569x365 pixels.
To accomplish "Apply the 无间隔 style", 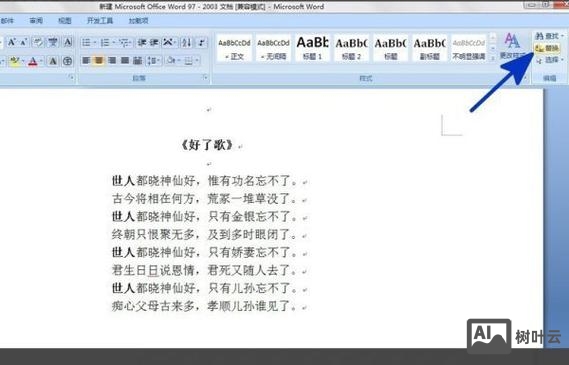I will point(273,48).
